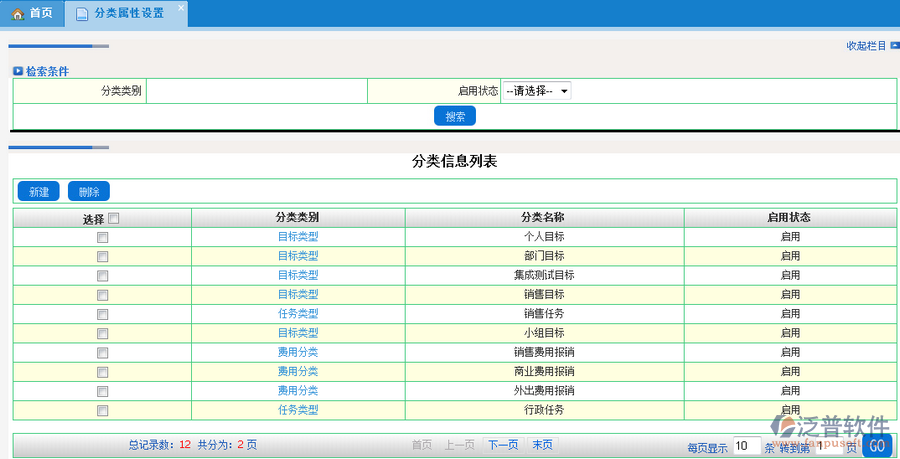Click the 每页显示 count input field
The height and width of the screenshot is (459, 900).
click(x=746, y=446)
